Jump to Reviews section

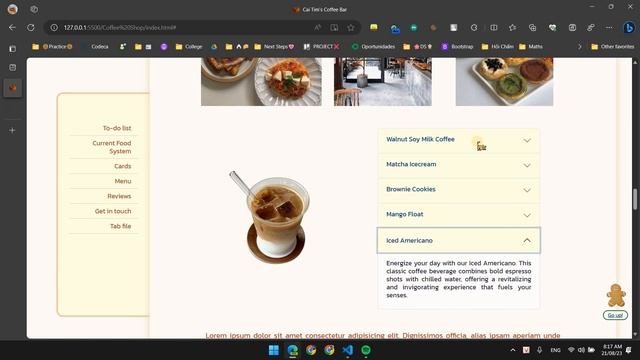coord(119,196)
